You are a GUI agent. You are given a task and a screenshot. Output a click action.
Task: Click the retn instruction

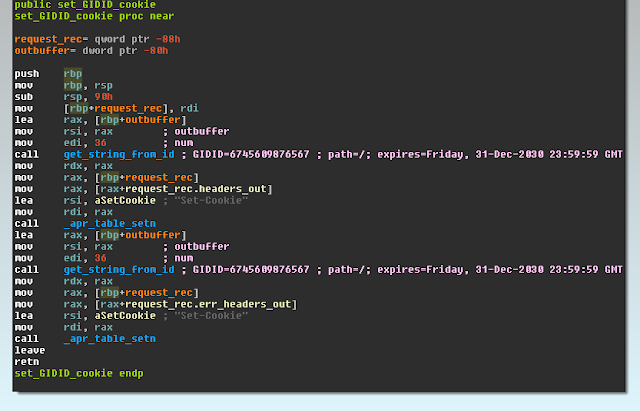click(27, 362)
